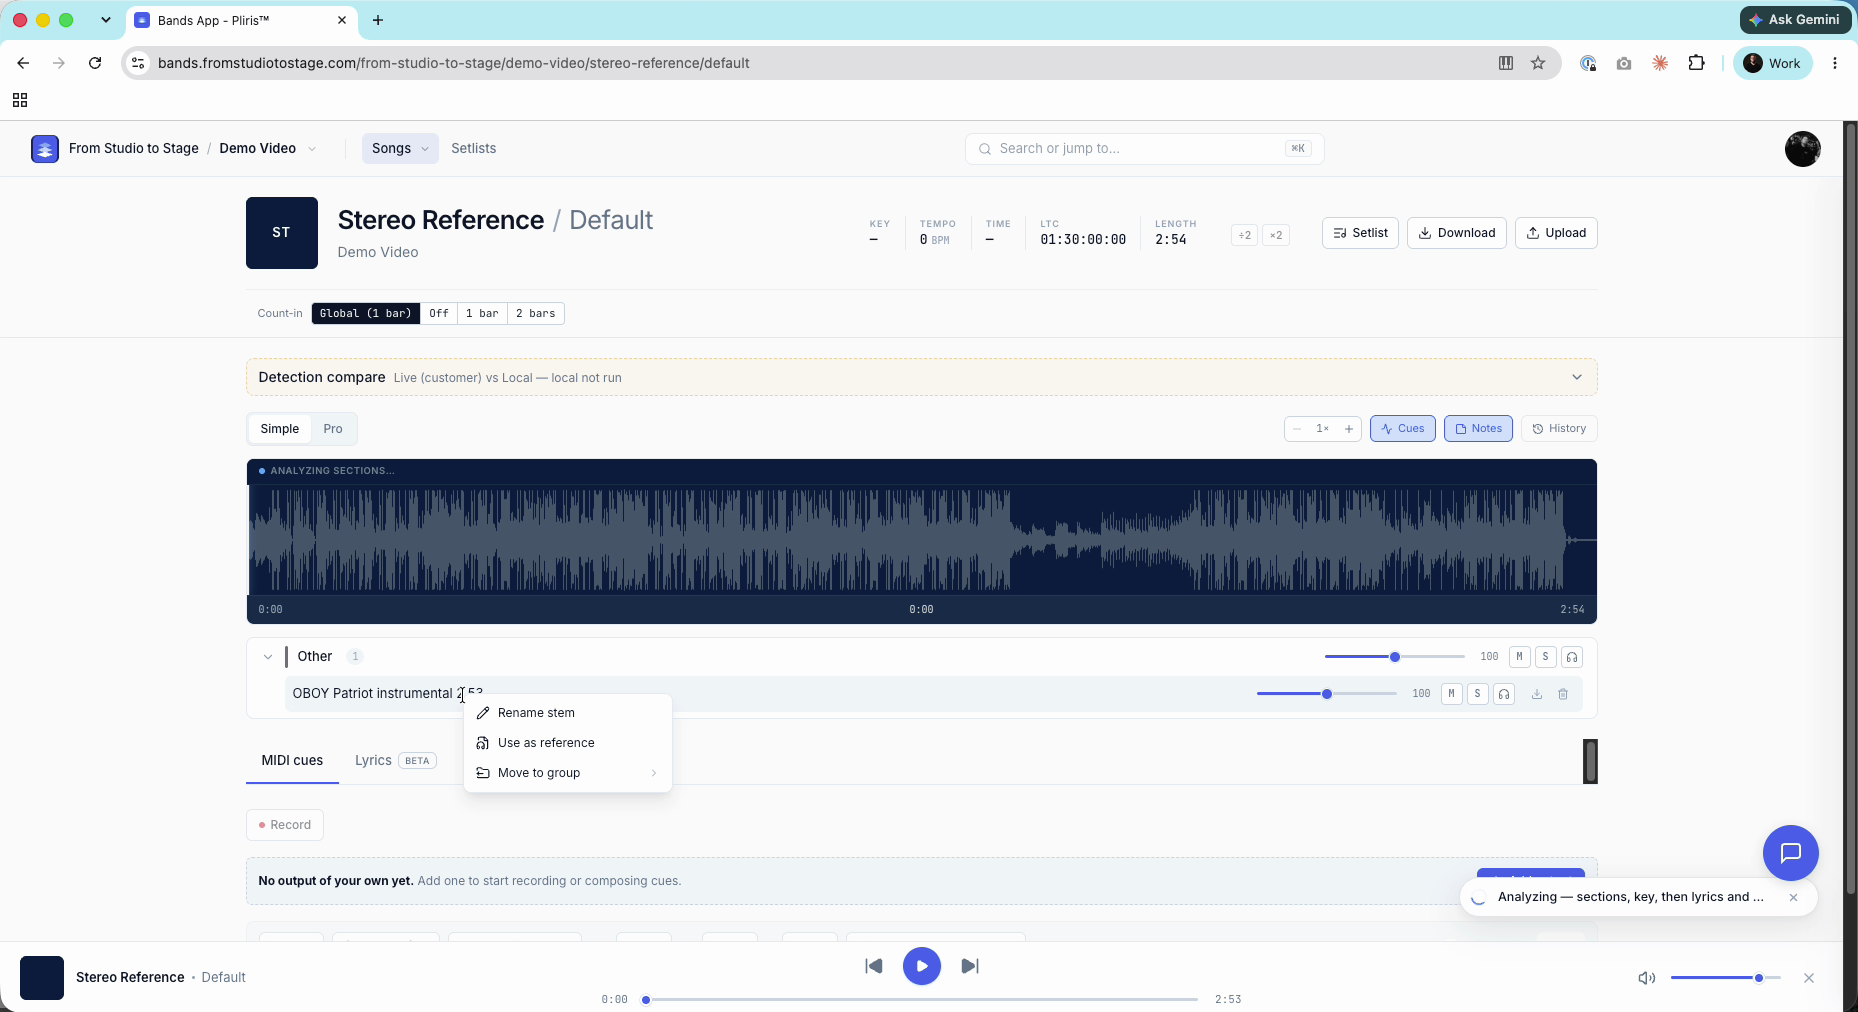Mute the player volume speaker icon
Screen dimensions: 1858x1012
pos(1646,978)
